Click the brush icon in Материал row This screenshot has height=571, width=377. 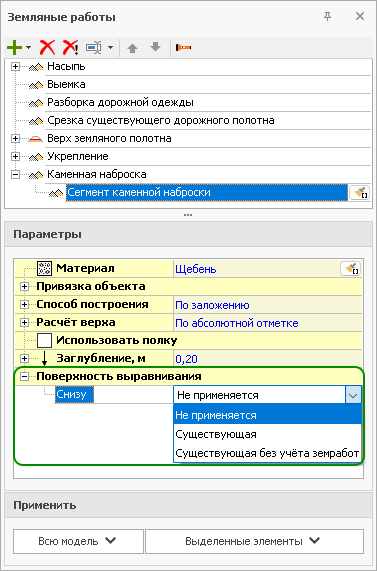(x=350, y=269)
